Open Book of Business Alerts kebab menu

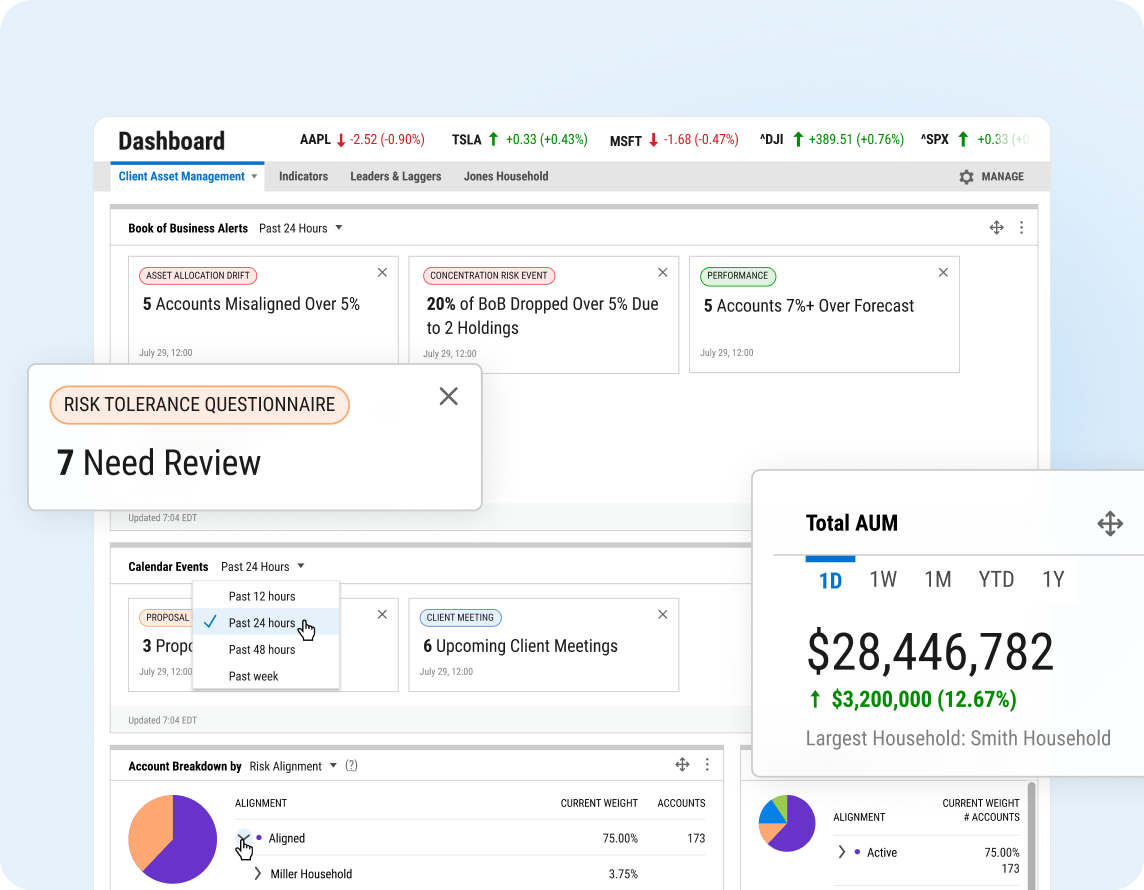click(x=1021, y=228)
